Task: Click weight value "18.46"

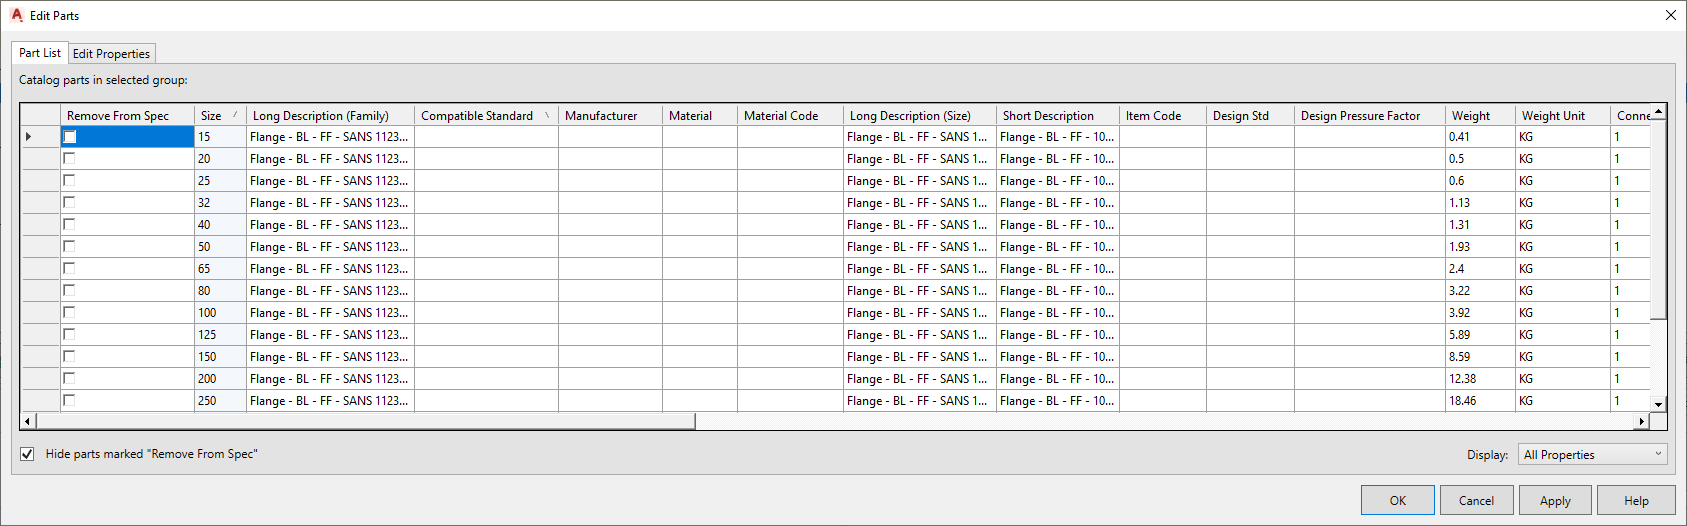Action: tap(1480, 401)
